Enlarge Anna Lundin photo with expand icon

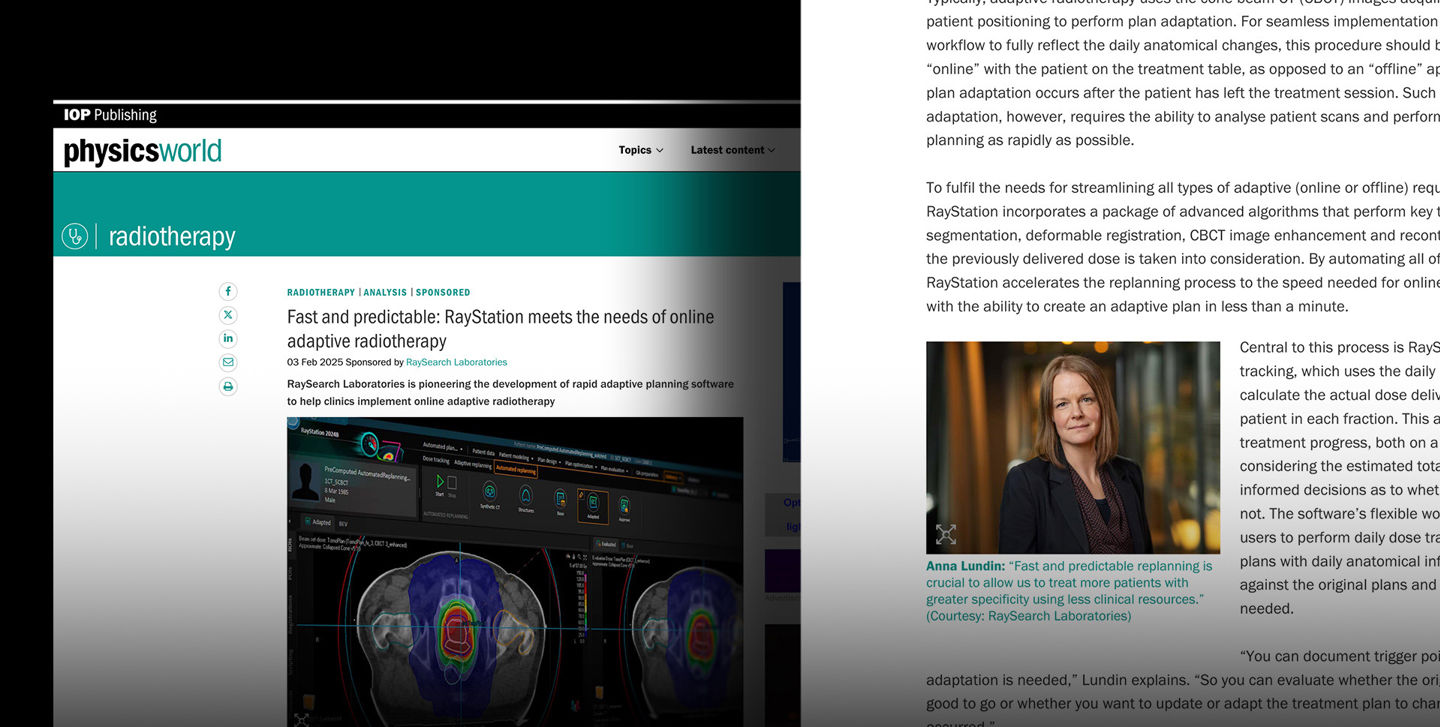coord(945,535)
